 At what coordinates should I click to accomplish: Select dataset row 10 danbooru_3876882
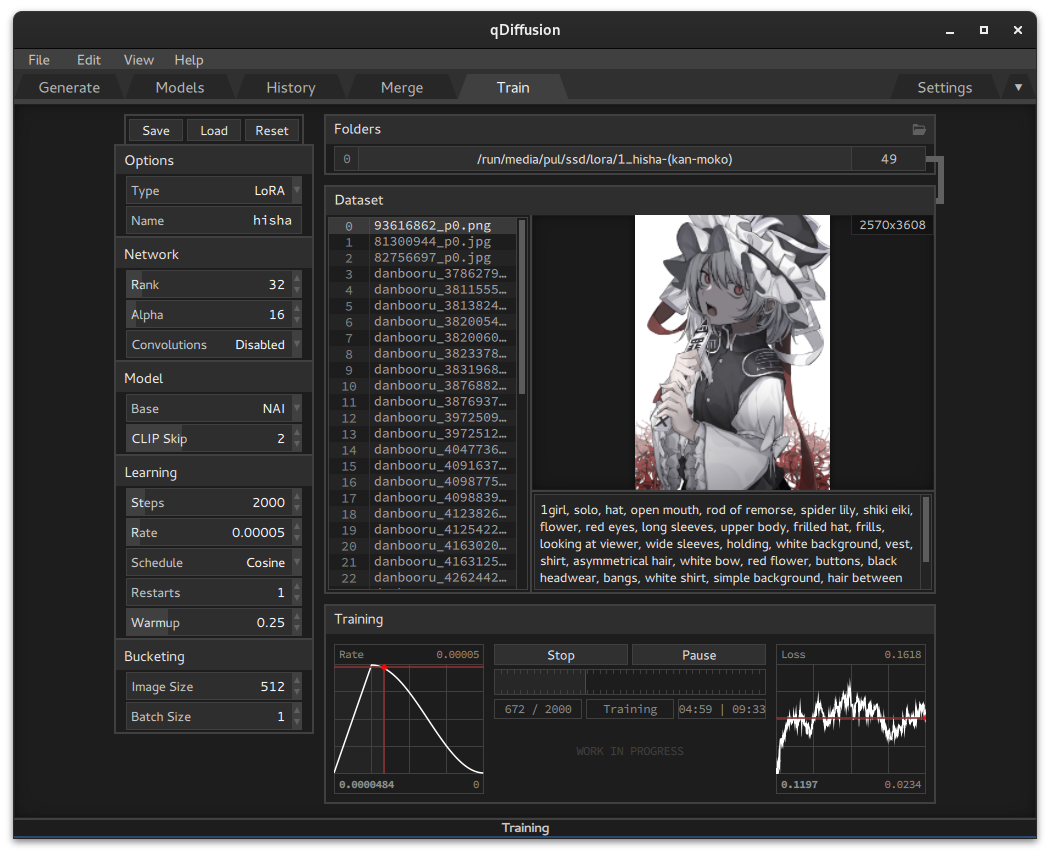tap(423, 386)
